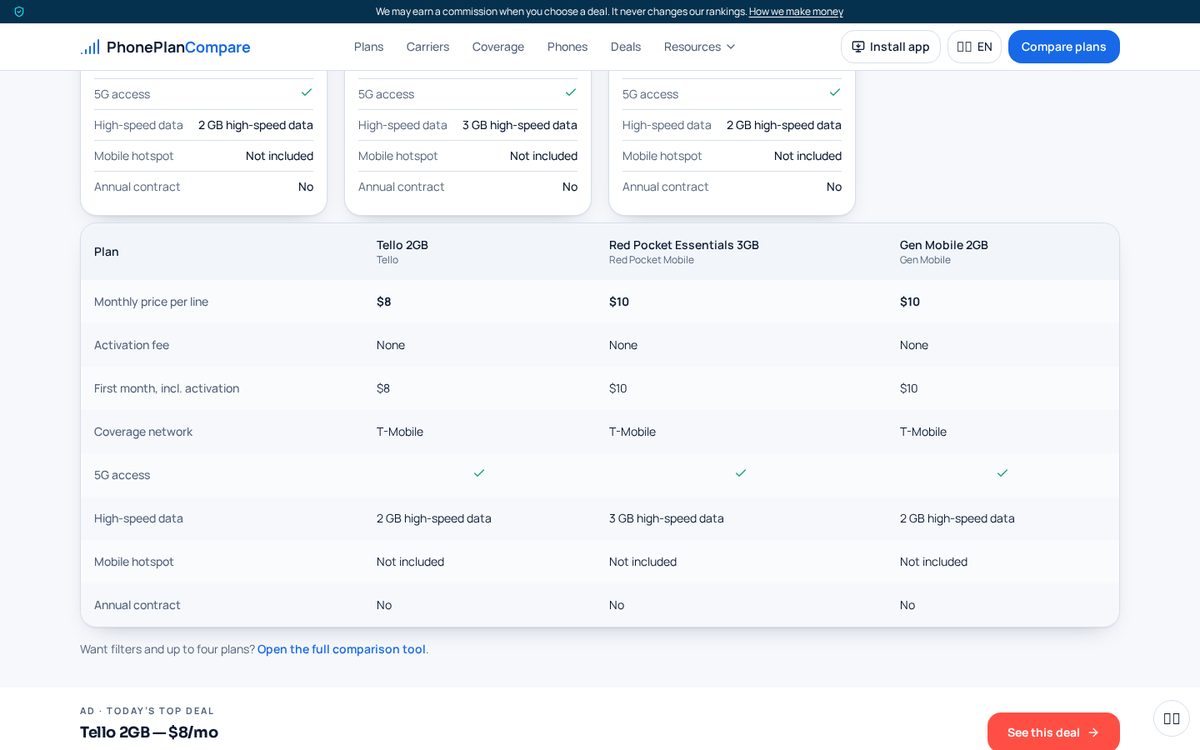Click Activation fee None in the Tello column
Viewport: 1200px width, 750px height.
coord(391,345)
